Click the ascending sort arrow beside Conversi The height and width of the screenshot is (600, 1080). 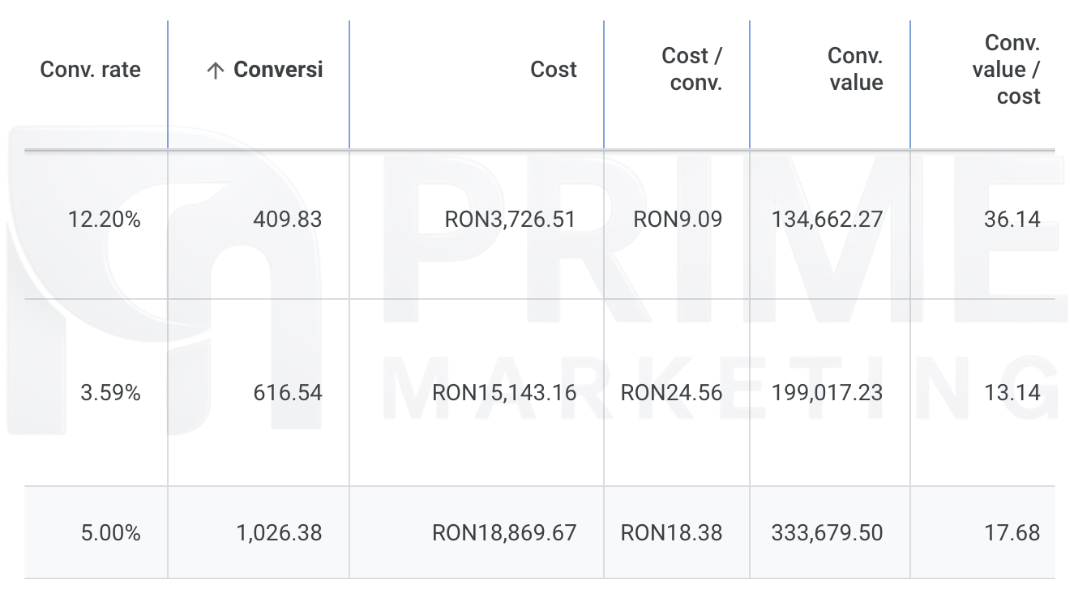point(215,71)
